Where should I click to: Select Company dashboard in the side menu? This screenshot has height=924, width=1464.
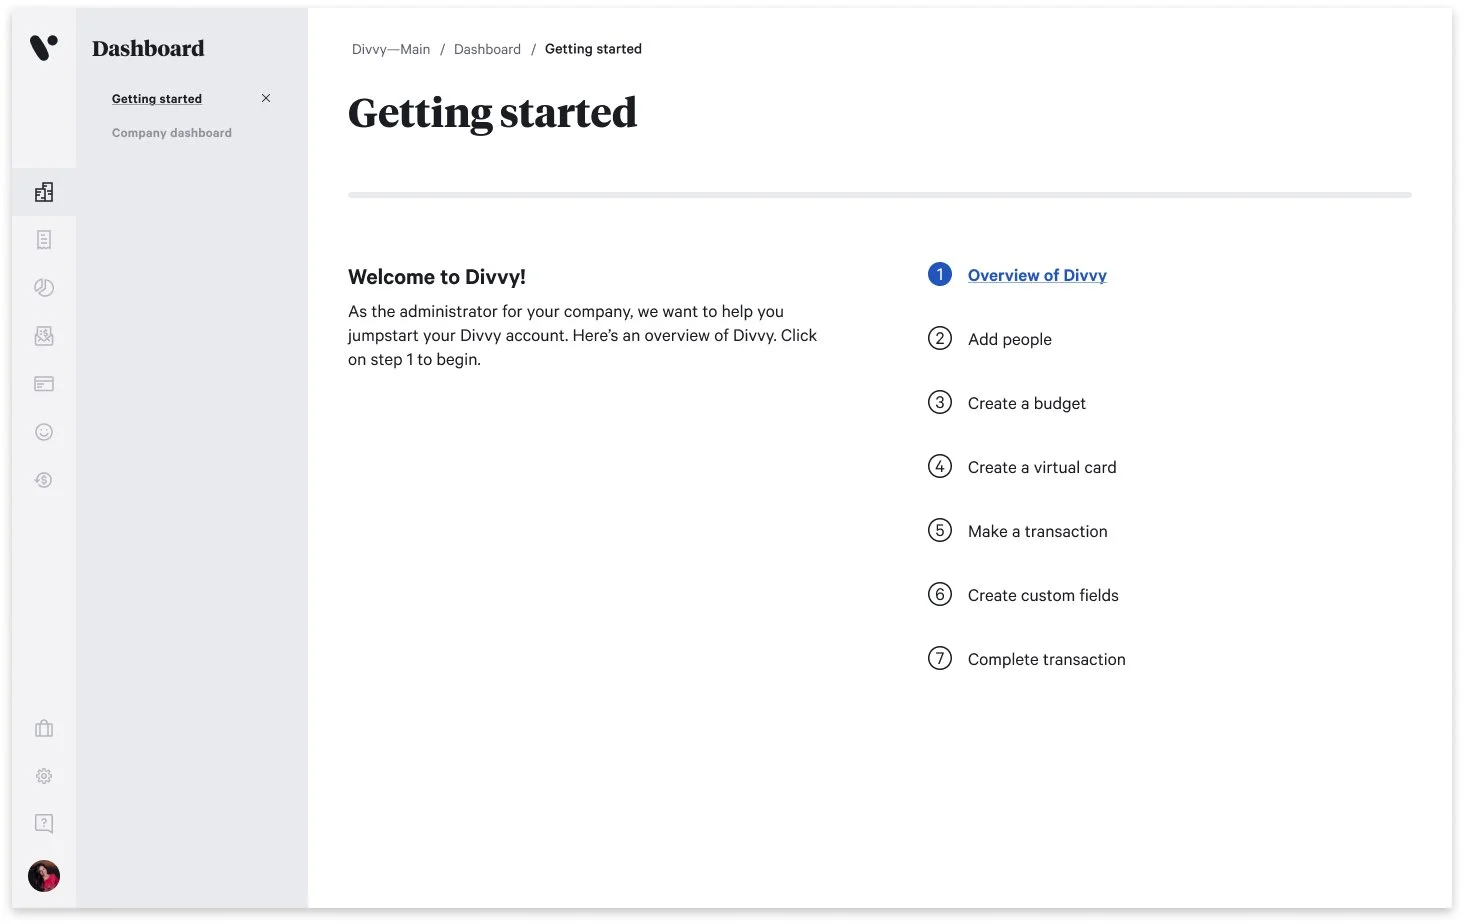172,133
